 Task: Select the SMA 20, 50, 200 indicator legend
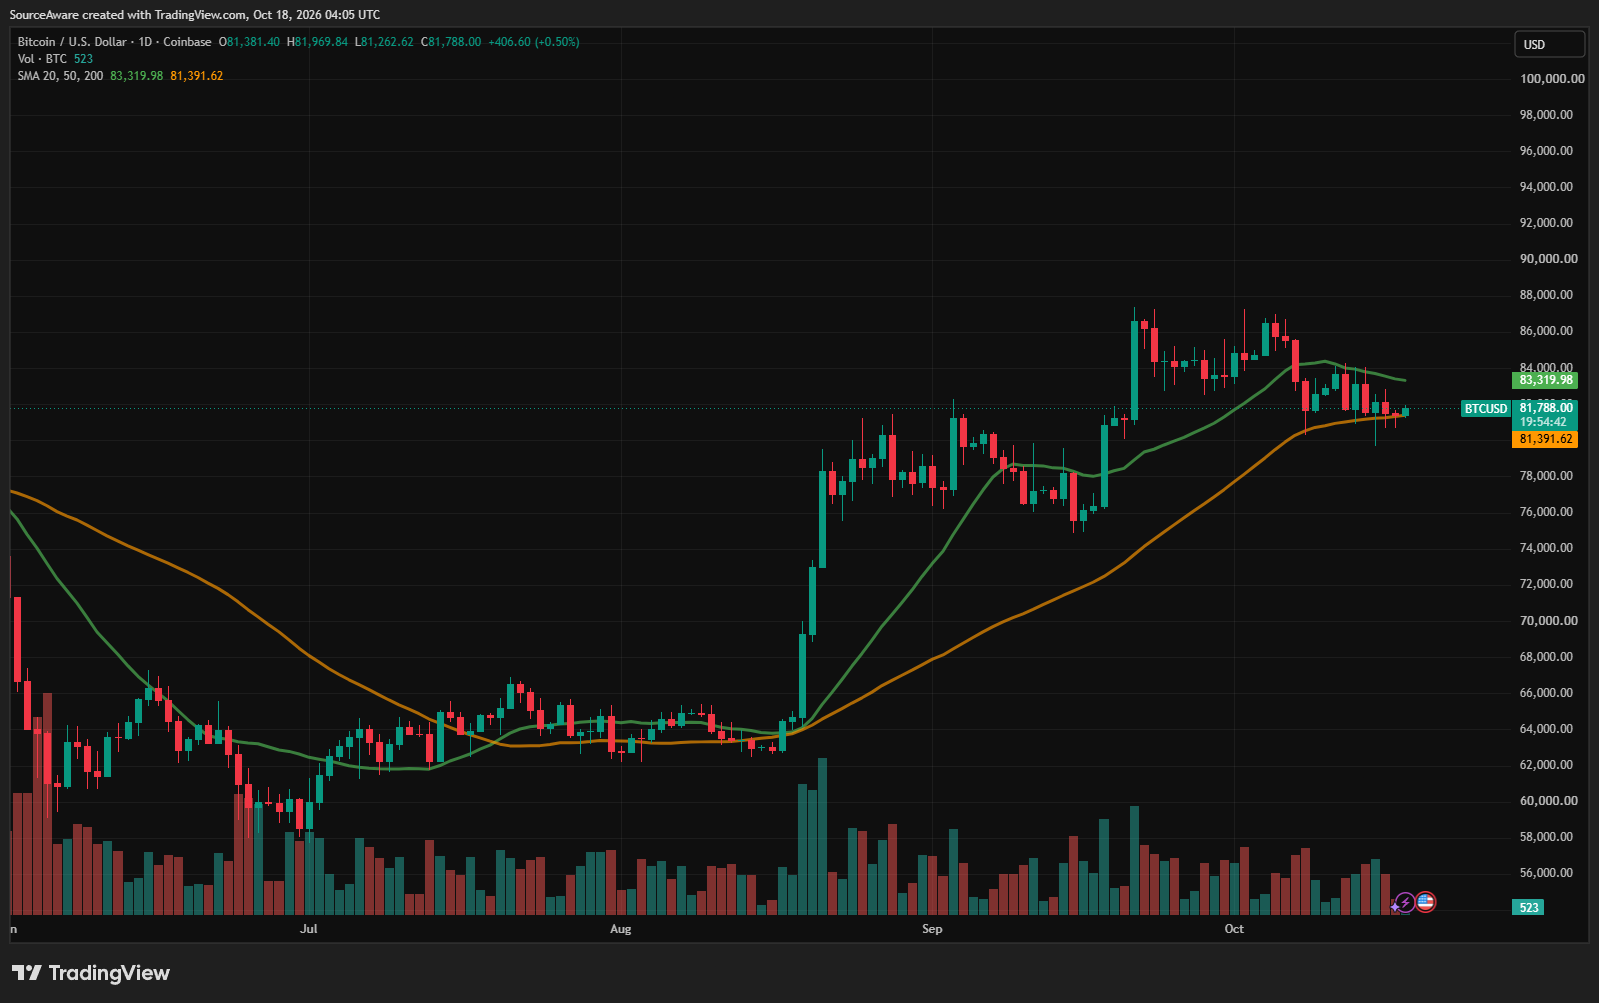click(x=60, y=76)
